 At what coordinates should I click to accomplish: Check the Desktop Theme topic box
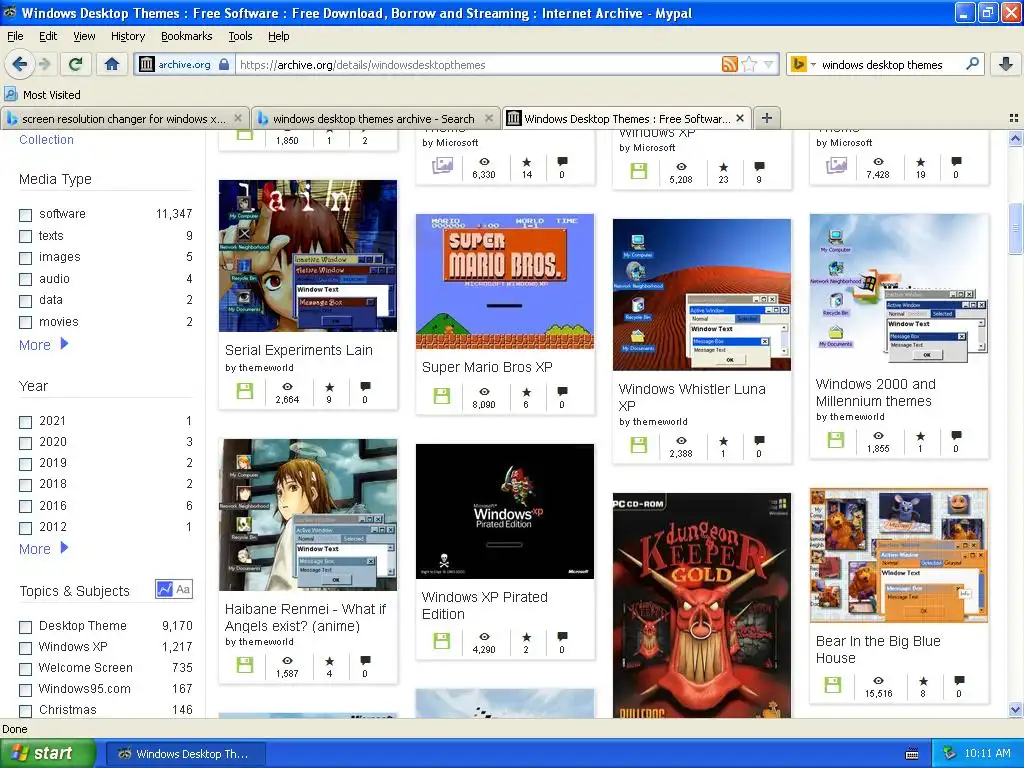[x=25, y=627]
